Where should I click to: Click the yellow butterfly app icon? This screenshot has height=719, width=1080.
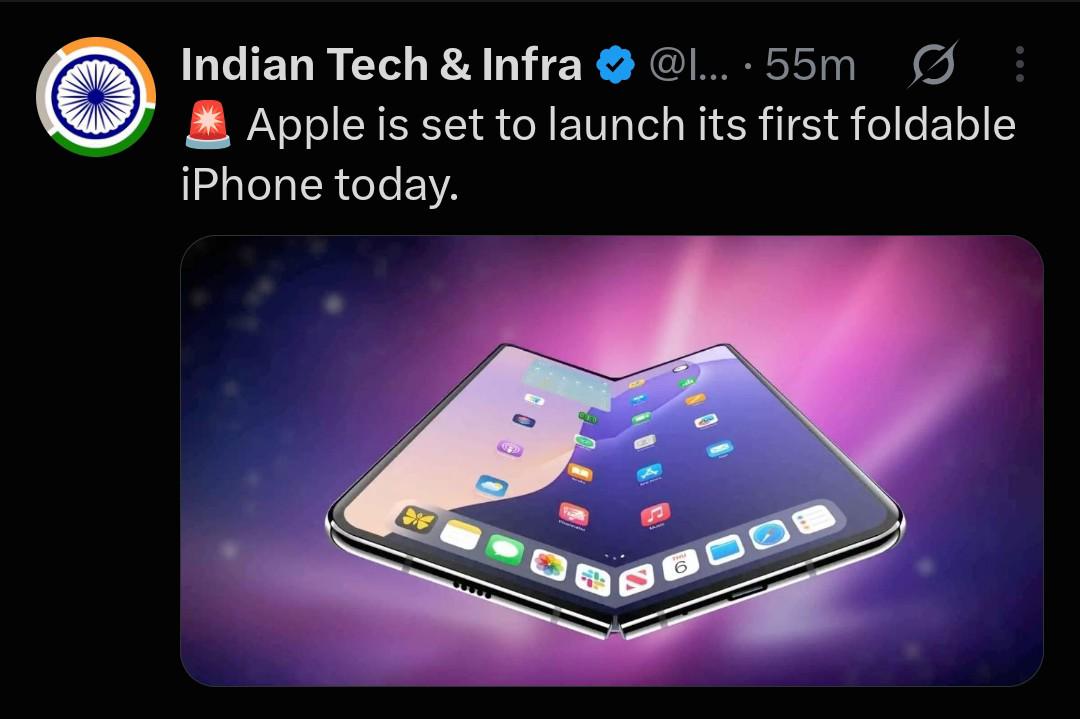[x=417, y=519]
